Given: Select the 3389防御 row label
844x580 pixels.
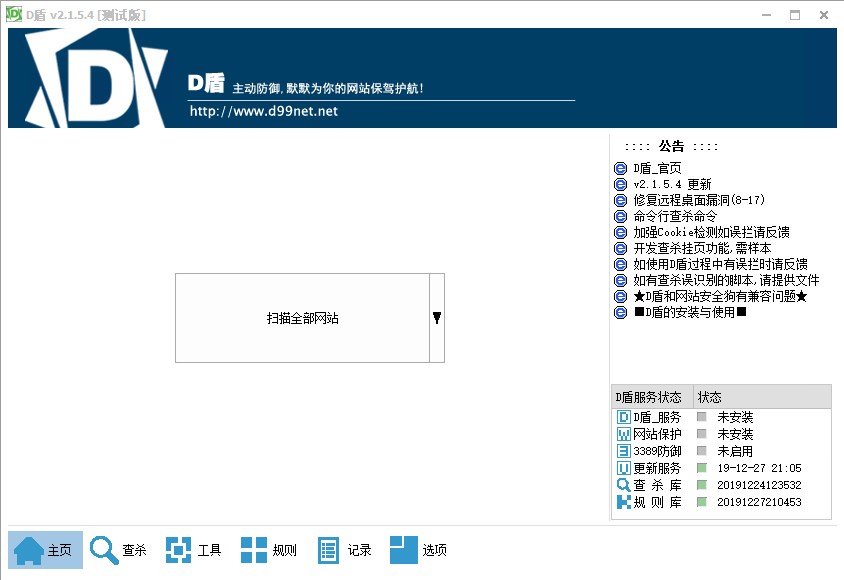Looking at the screenshot, I should [657, 451].
